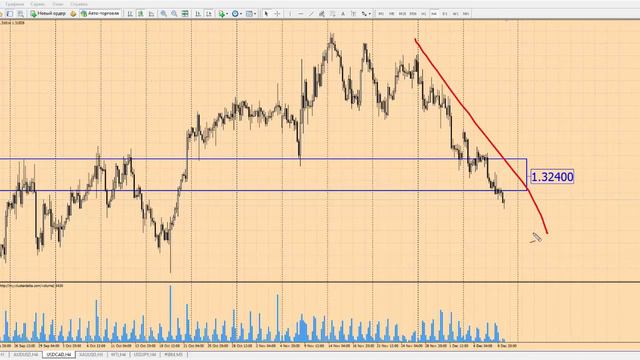Select the standard cursor tool
The height and width of the screenshot is (360, 640).
click(x=266, y=13)
